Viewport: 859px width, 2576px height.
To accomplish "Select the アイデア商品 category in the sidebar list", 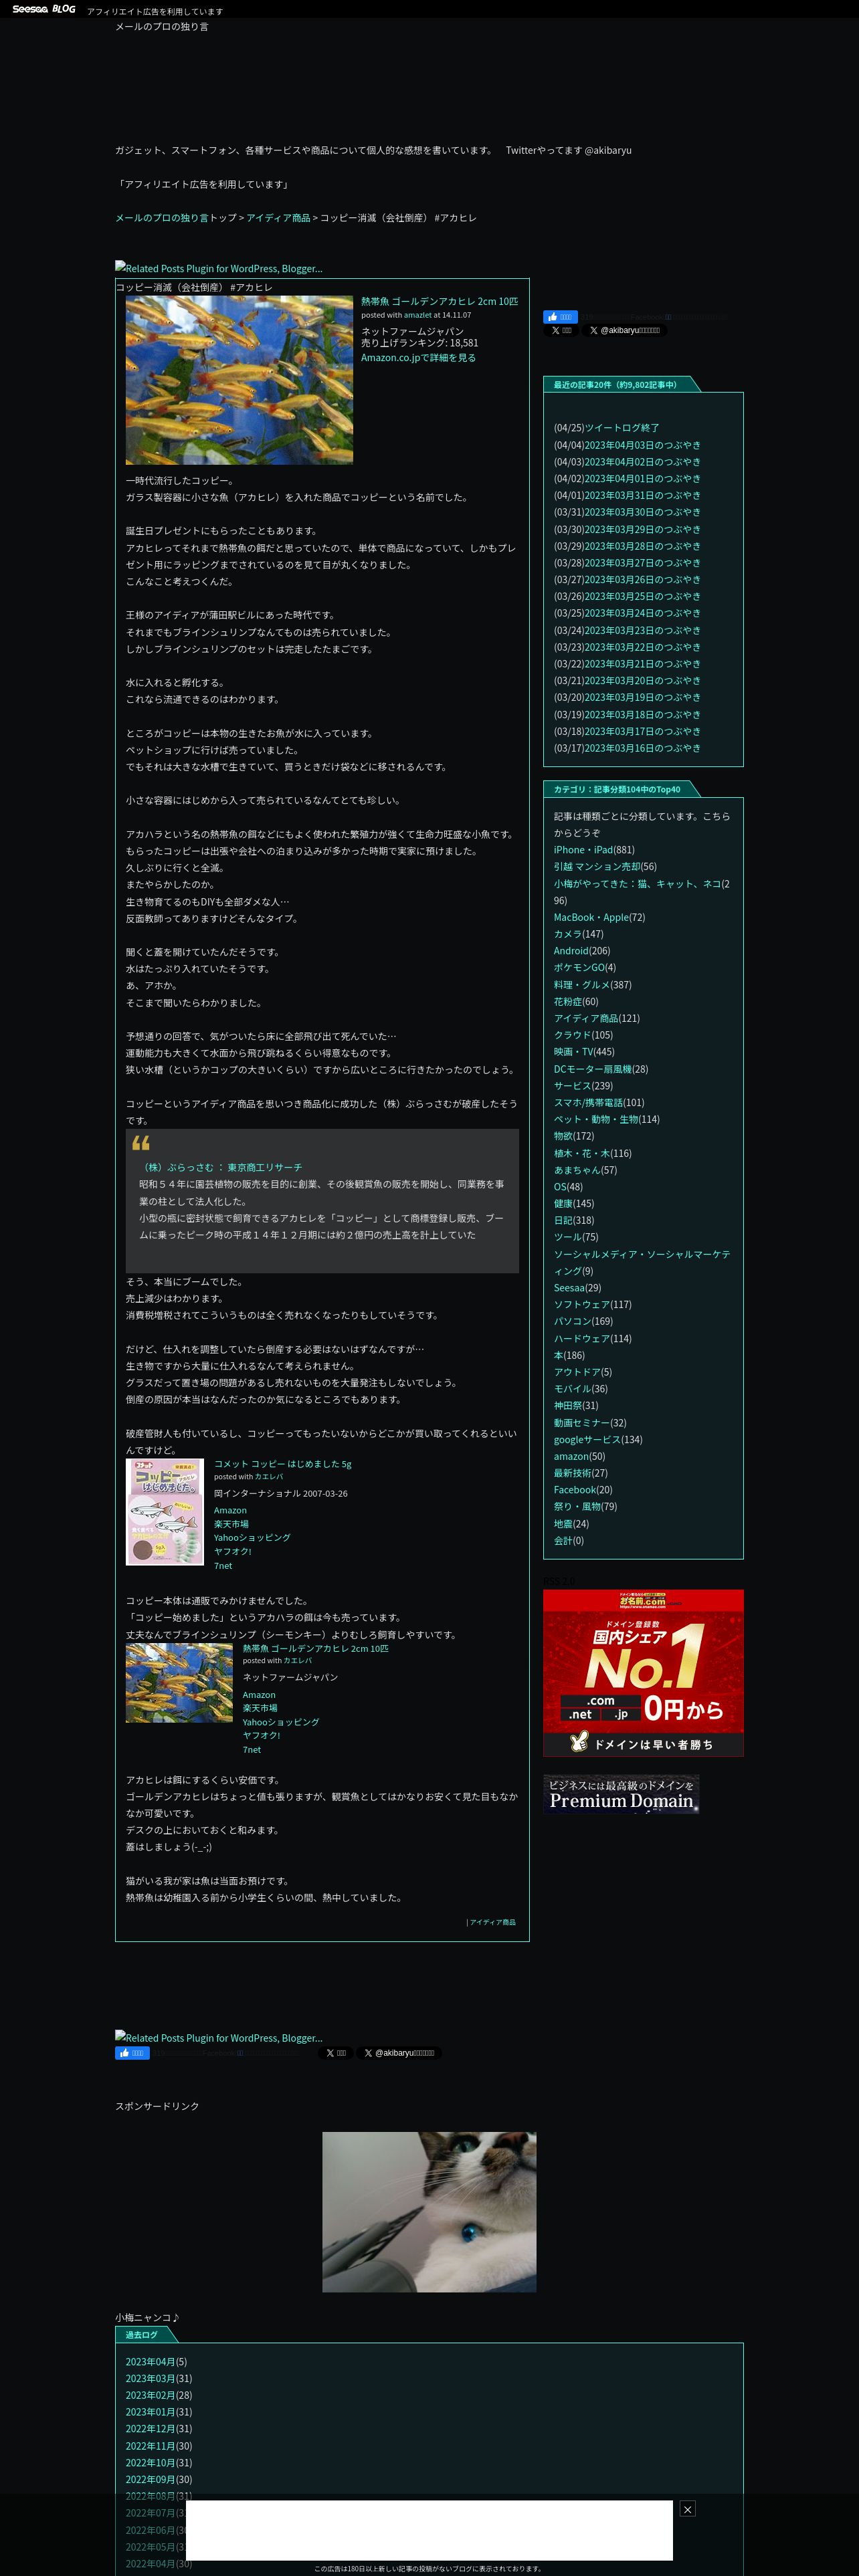I will click(586, 1018).
